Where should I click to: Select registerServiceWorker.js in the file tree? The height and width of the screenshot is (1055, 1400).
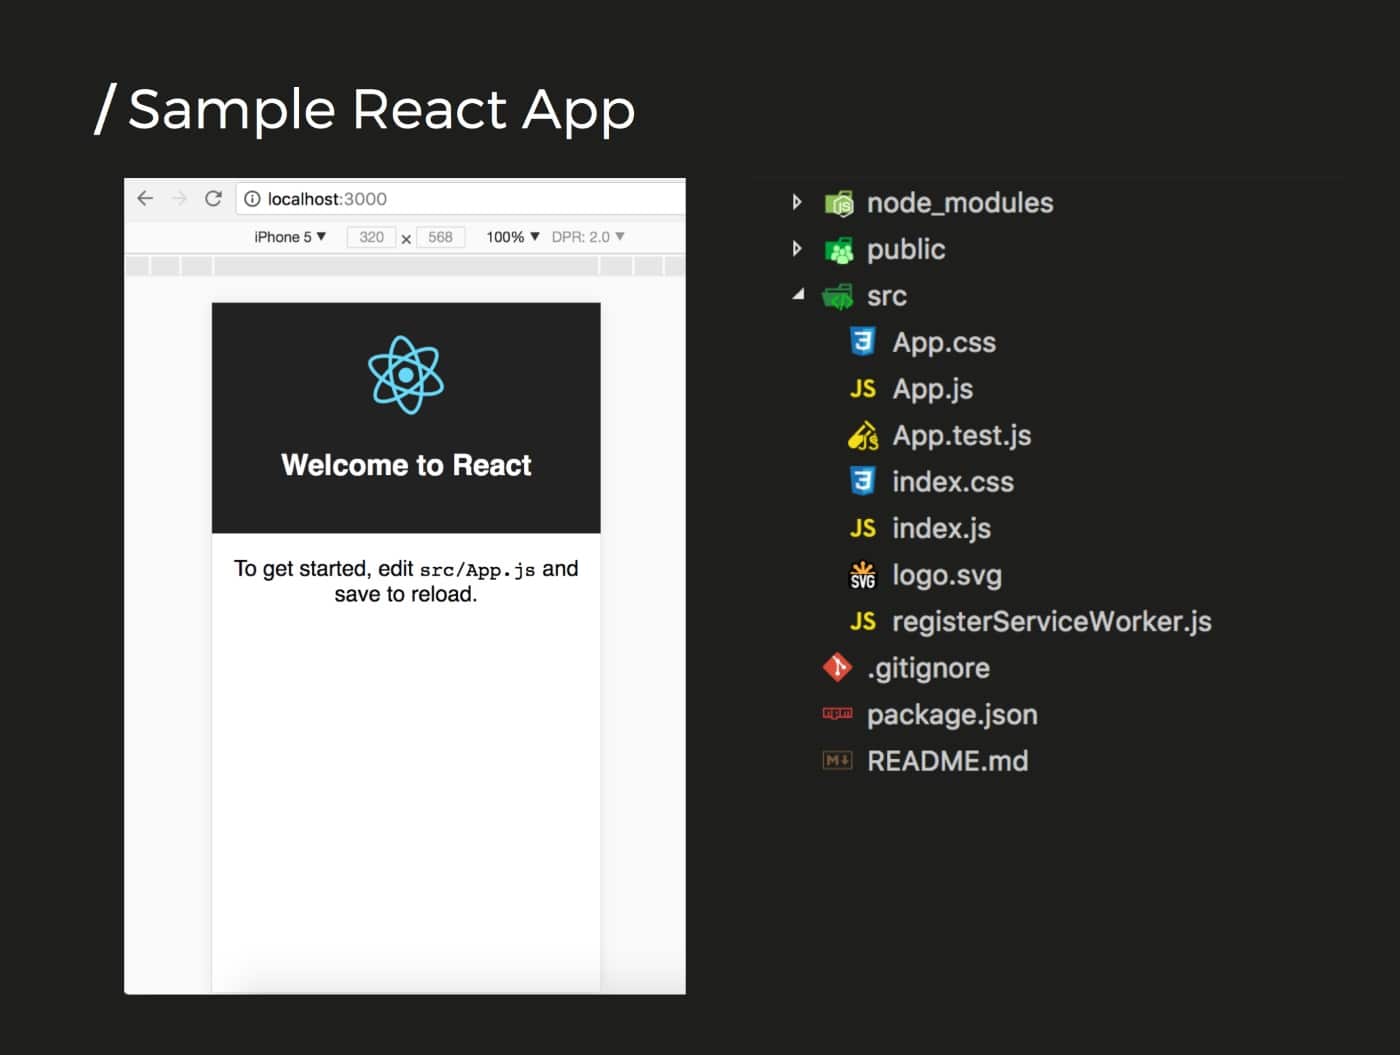pos(1052,621)
